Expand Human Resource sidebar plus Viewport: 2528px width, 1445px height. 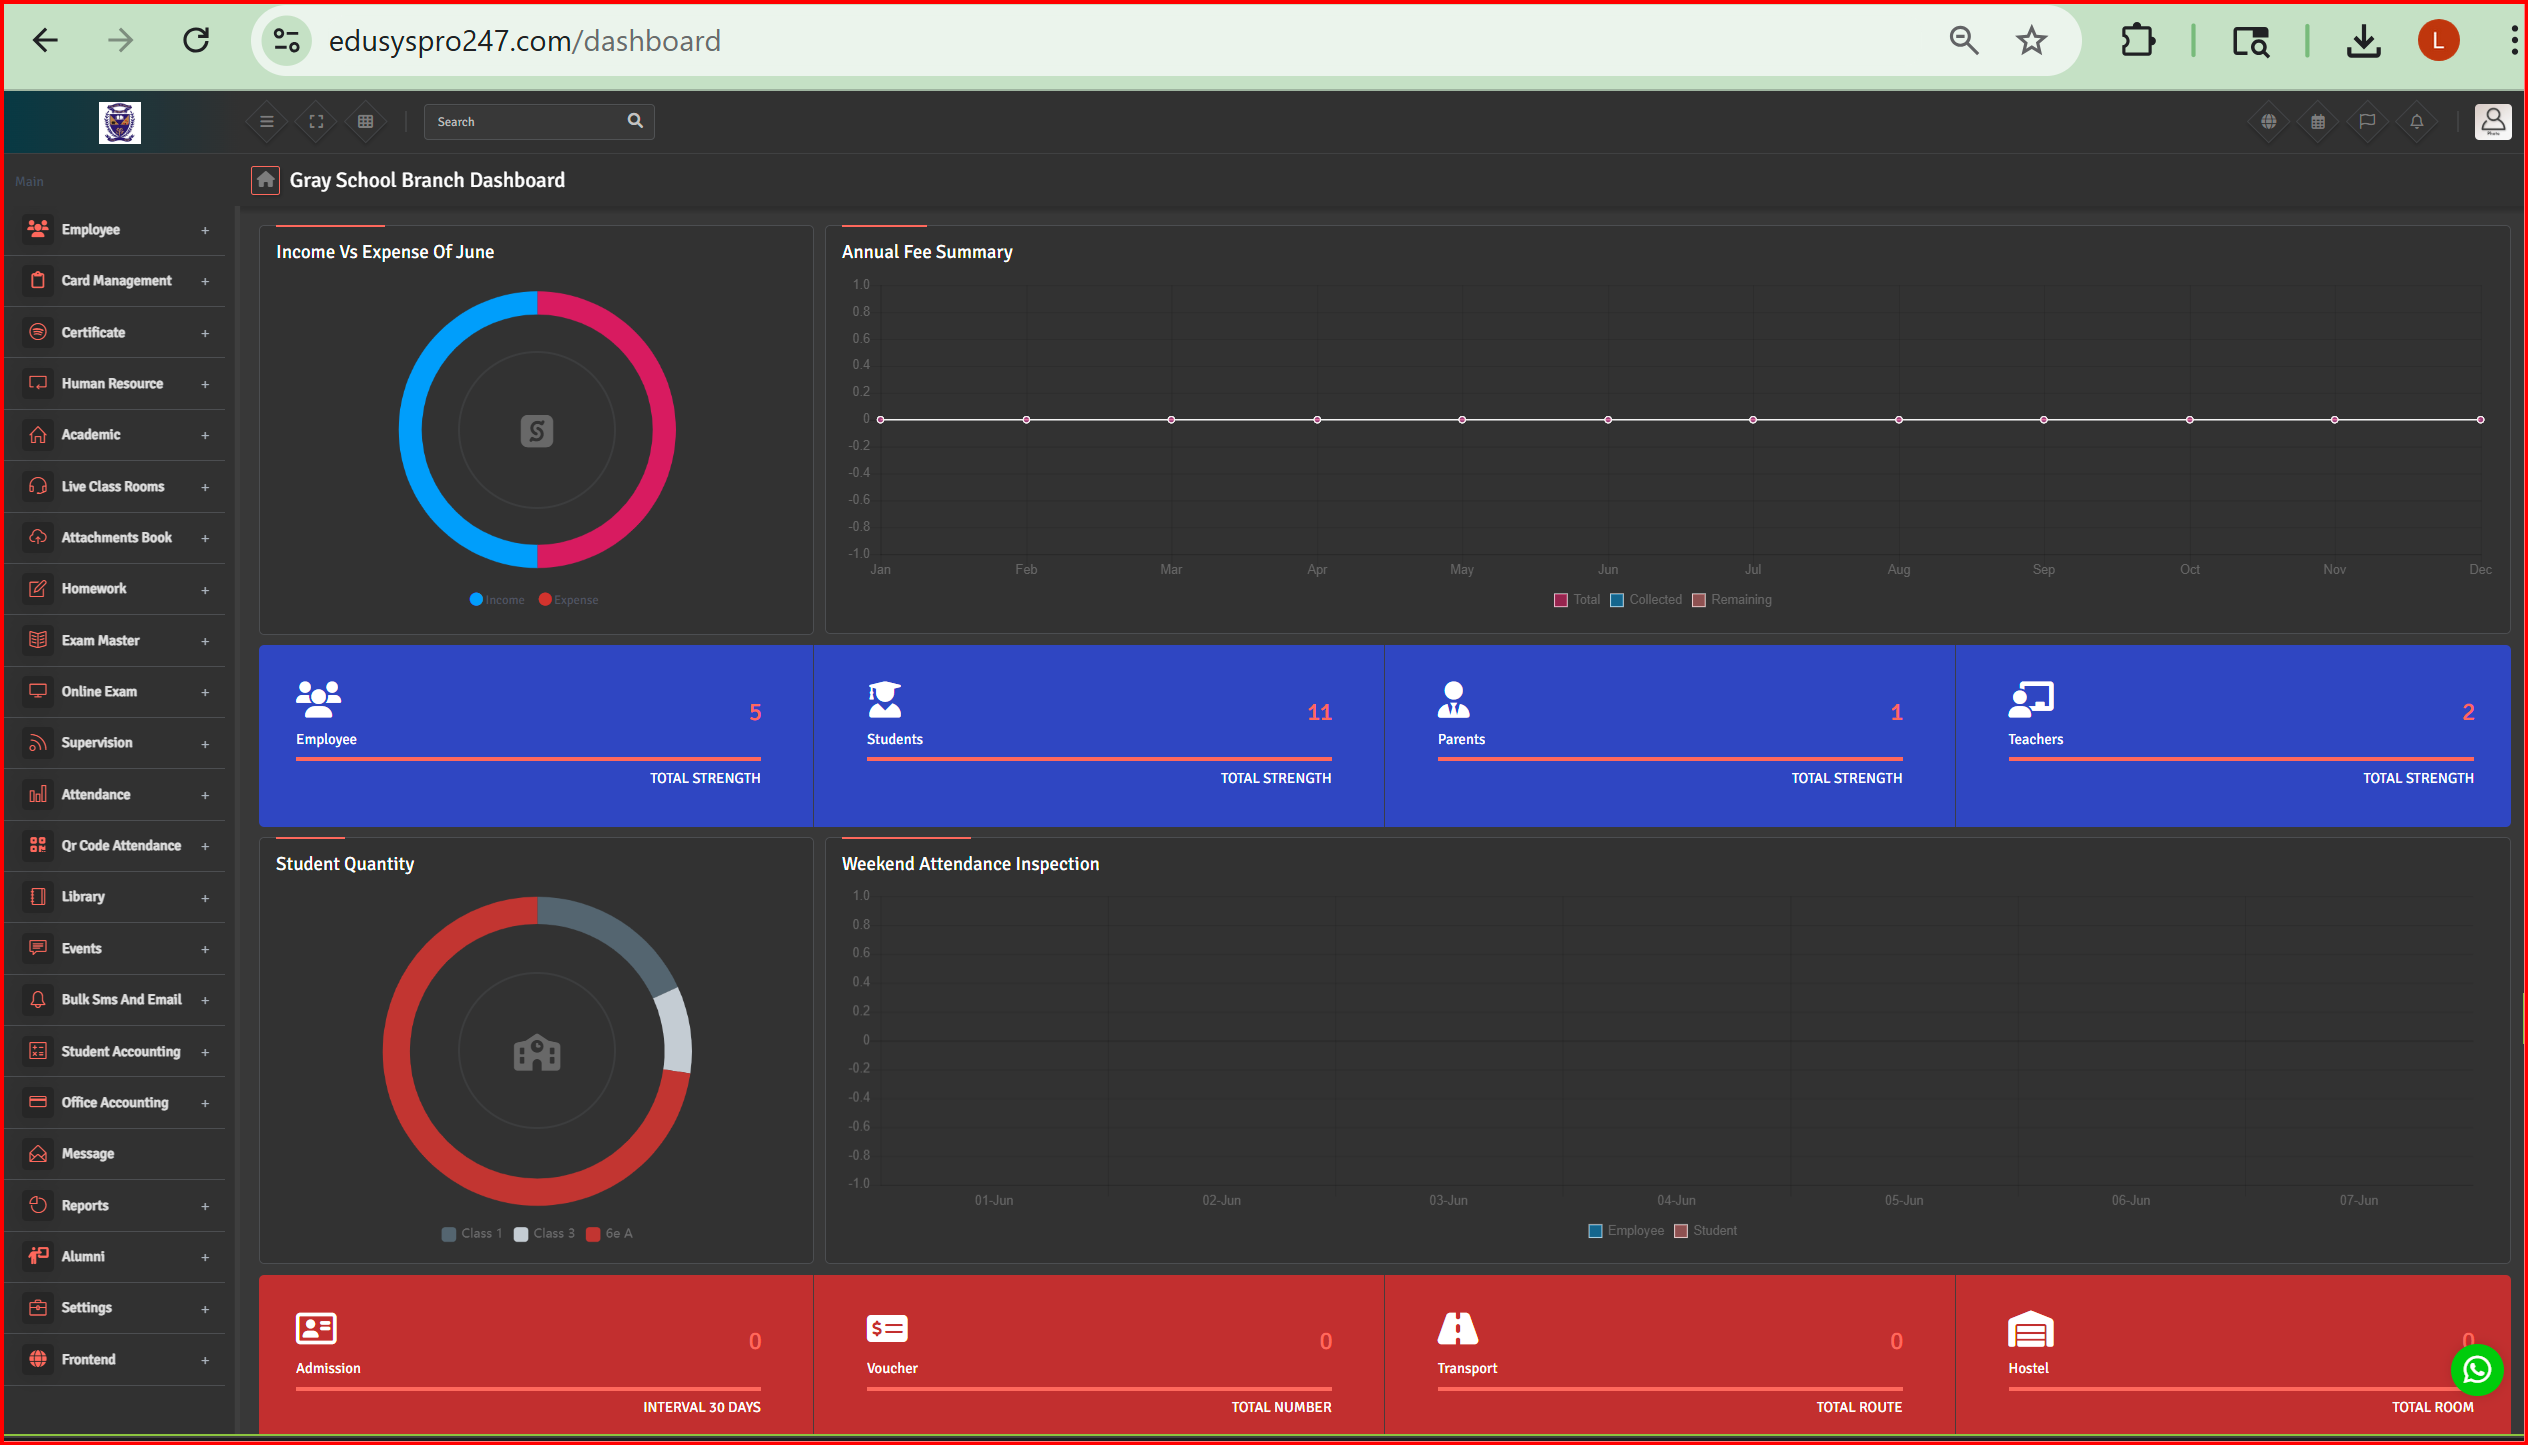(205, 384)
